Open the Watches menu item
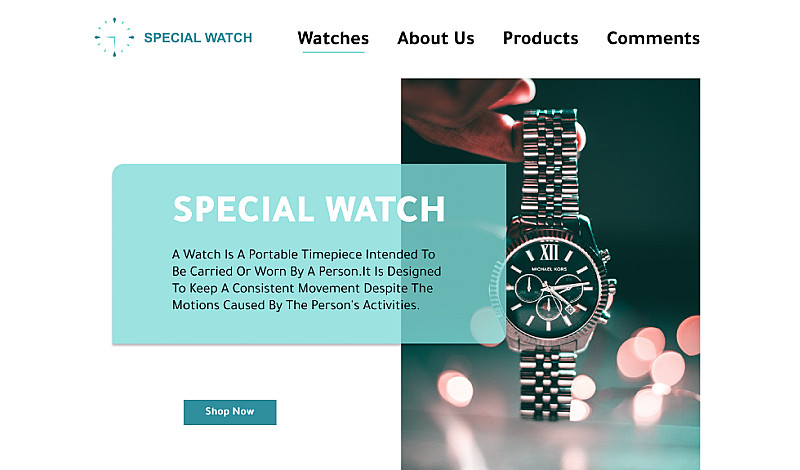This screenshot has width=800, height=470. (x=333, y=38)
